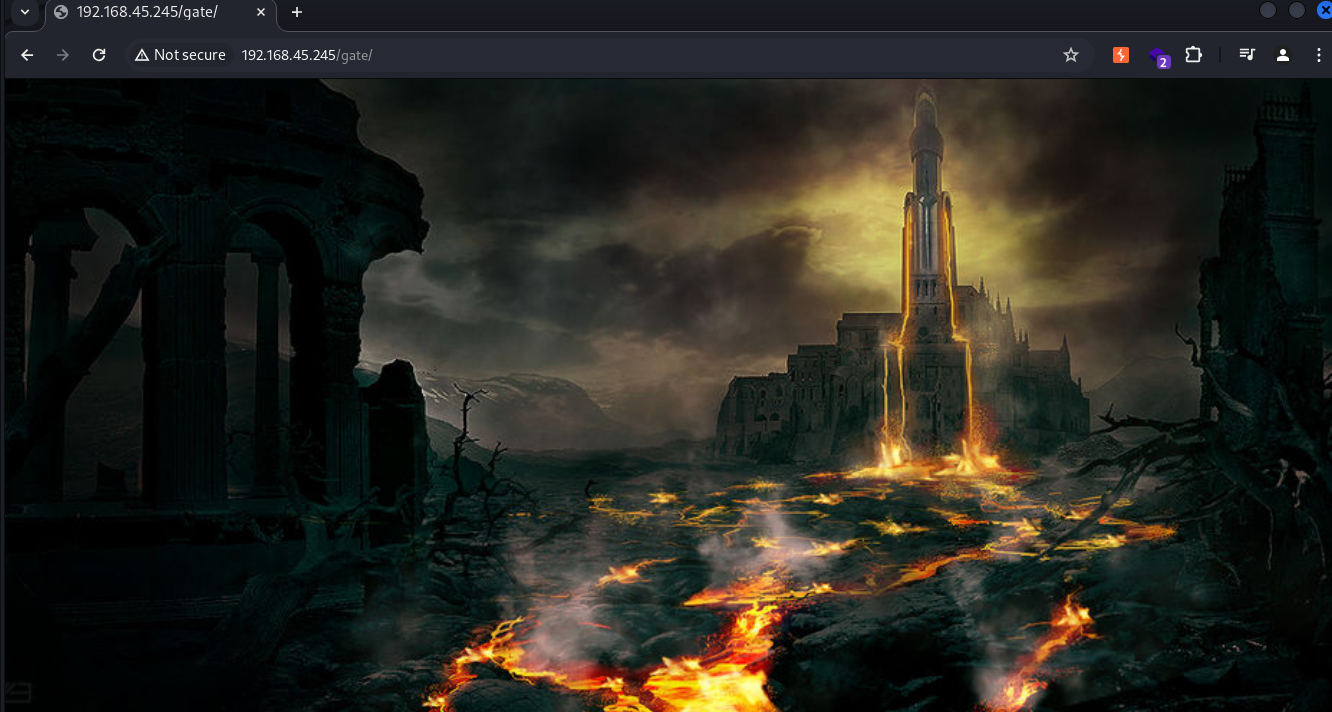Image resolution: width=1332 pixels, height=712 pixels.
Task: Go back to the previous page
Action: (x=27, y=55)
